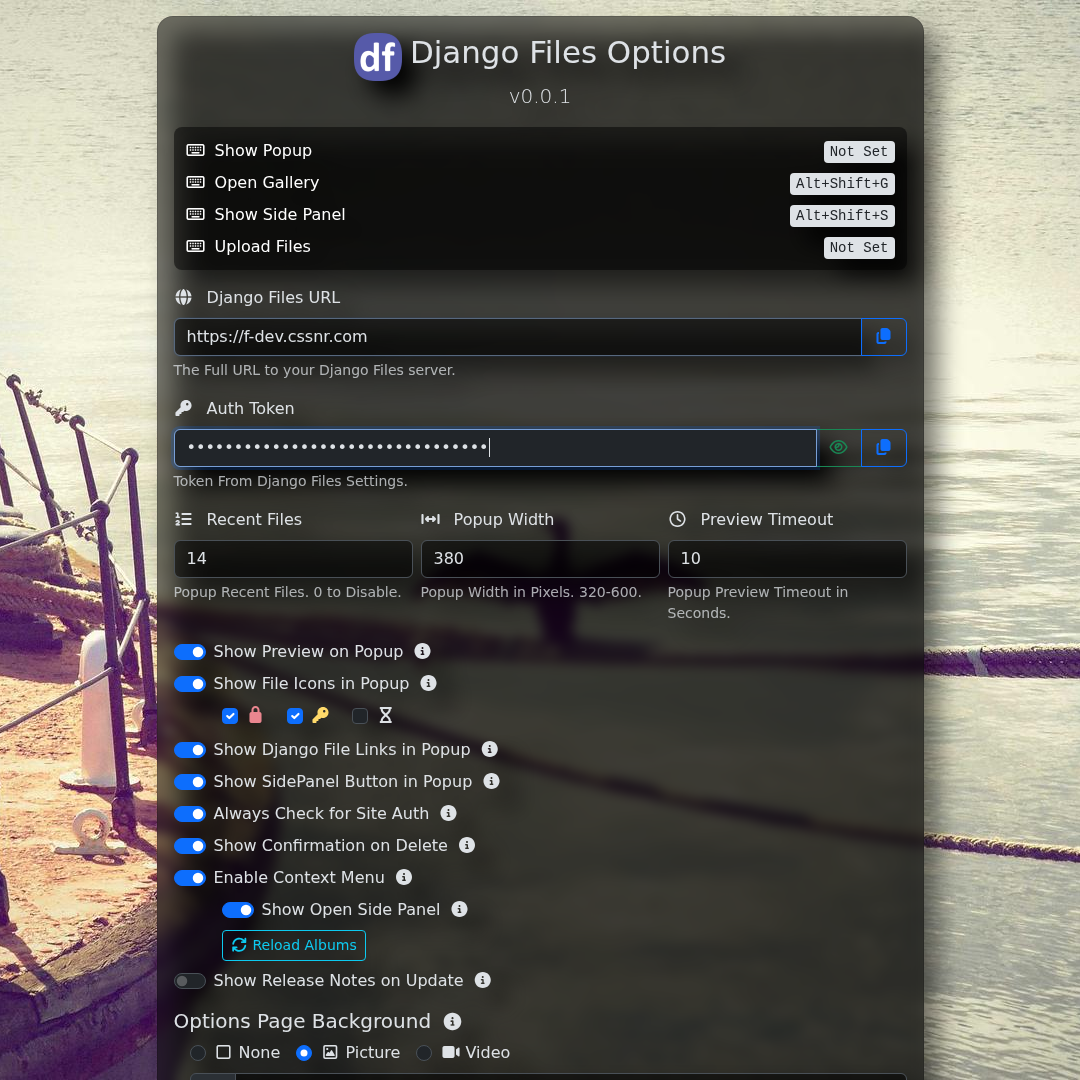Screen dimensions: 1080x1080
Task: Copy the Django Files URL
Action: point(883,337)
